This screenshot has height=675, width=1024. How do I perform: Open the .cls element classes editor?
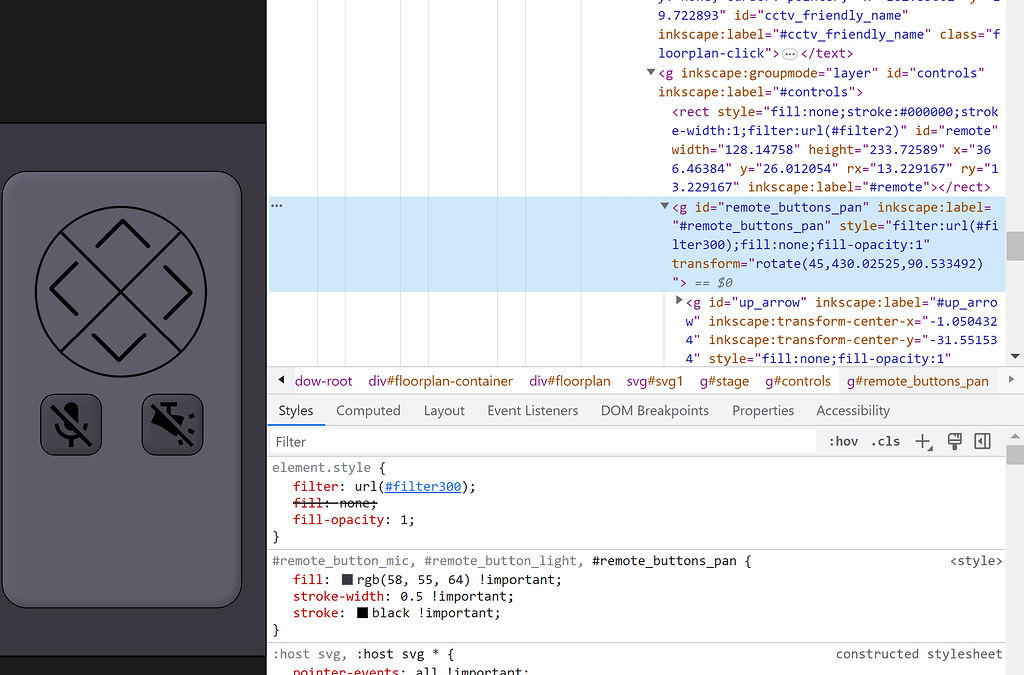885,441
